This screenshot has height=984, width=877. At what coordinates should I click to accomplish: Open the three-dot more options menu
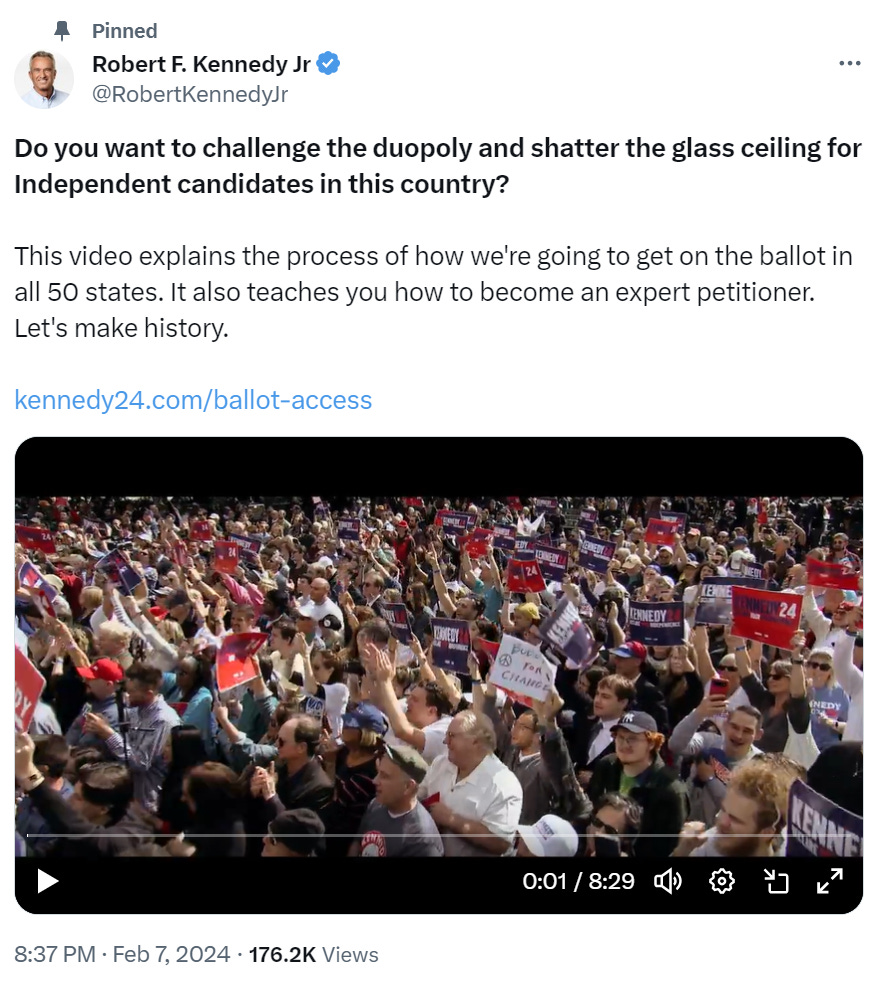[849, 63]
